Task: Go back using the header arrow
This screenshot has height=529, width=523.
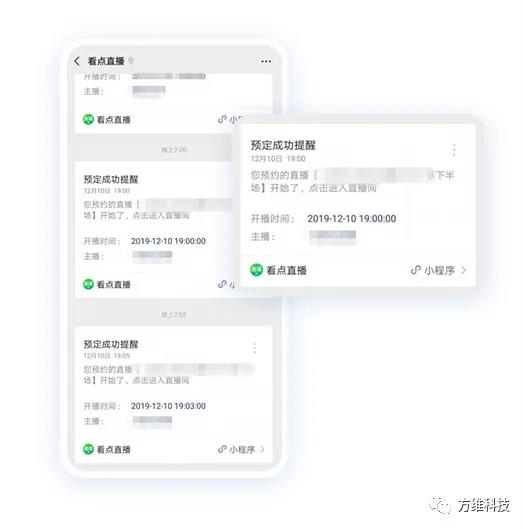Action: point(77,61)
